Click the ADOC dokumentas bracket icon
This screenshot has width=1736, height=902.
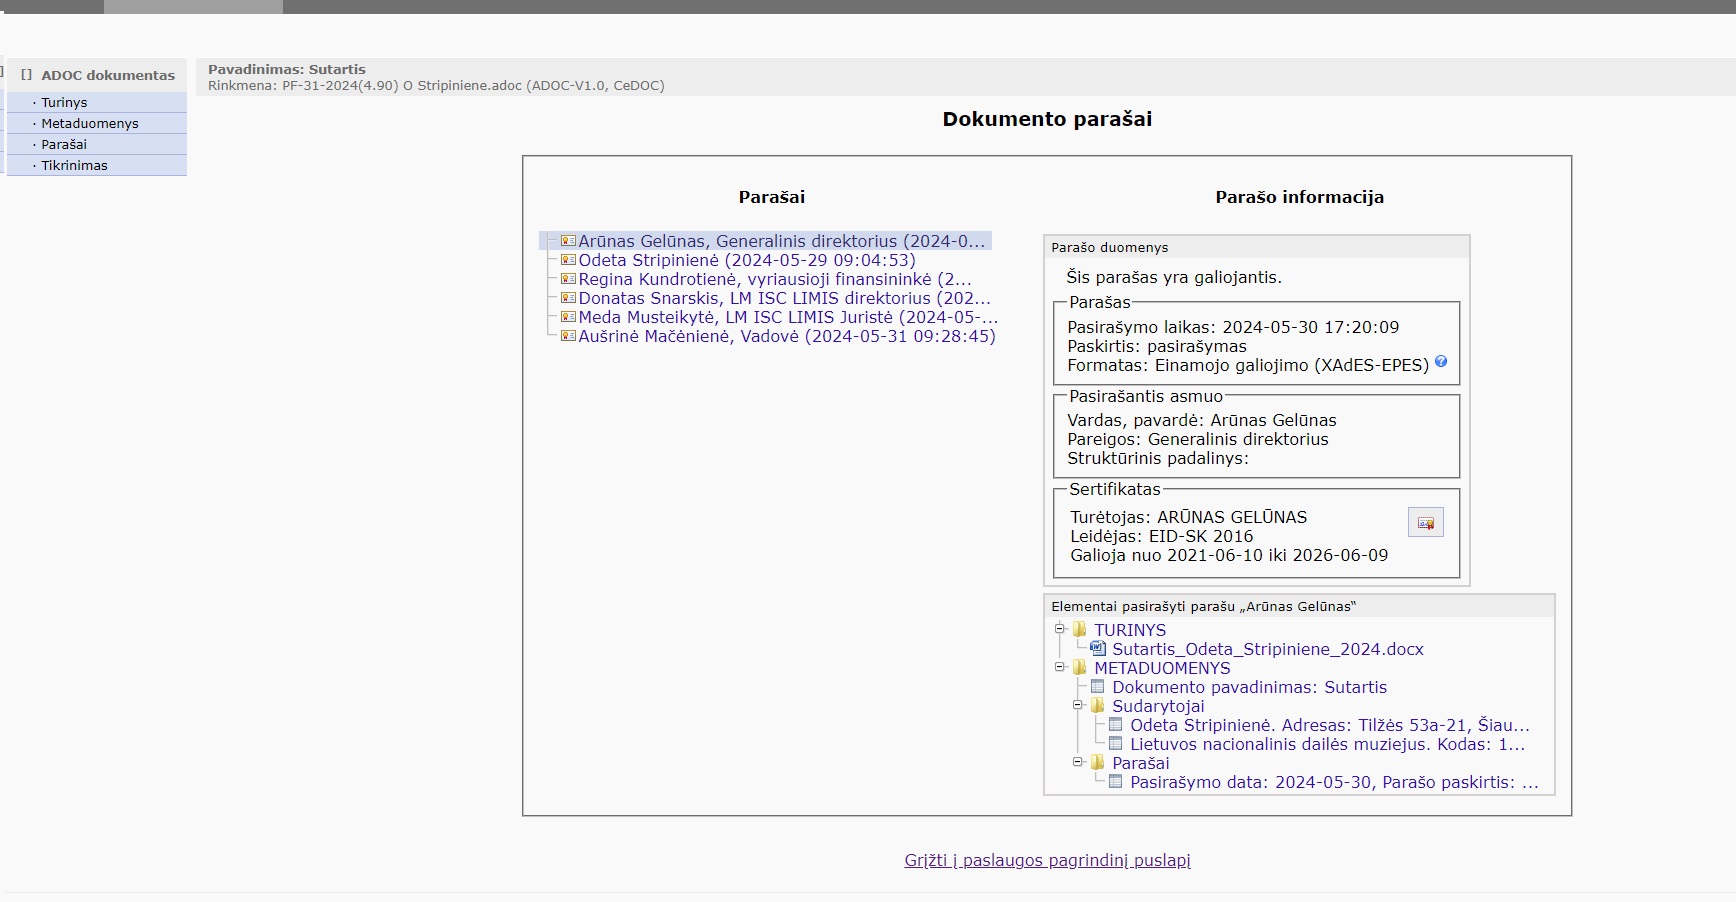pyautogui.click(x=27, y=75)
